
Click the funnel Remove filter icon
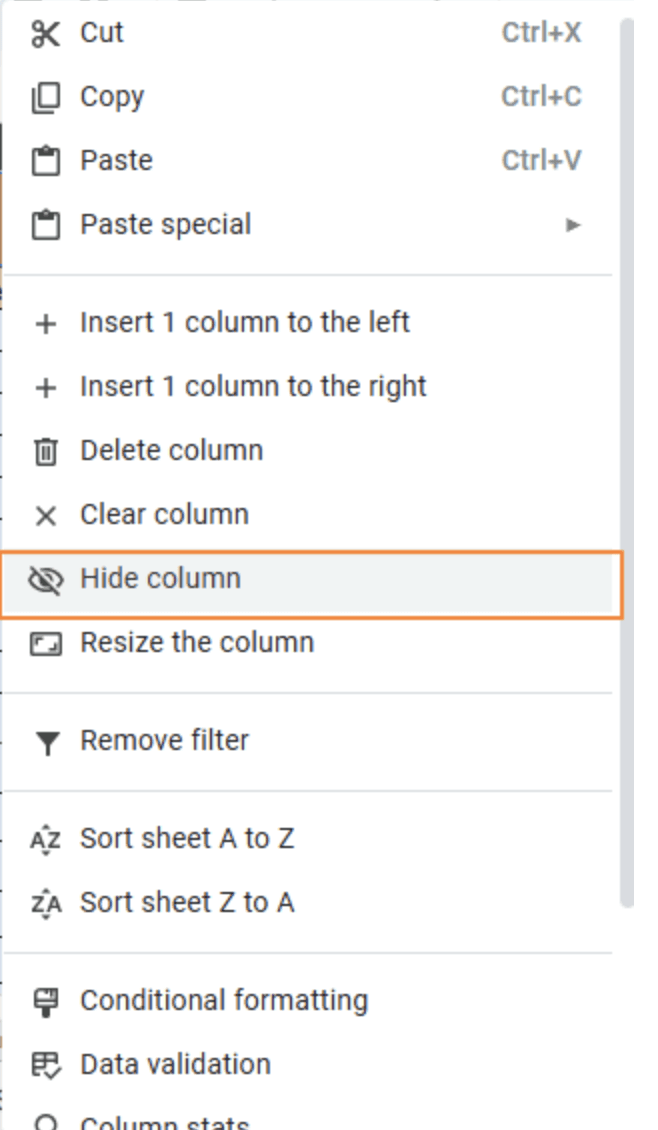(46, 743)
